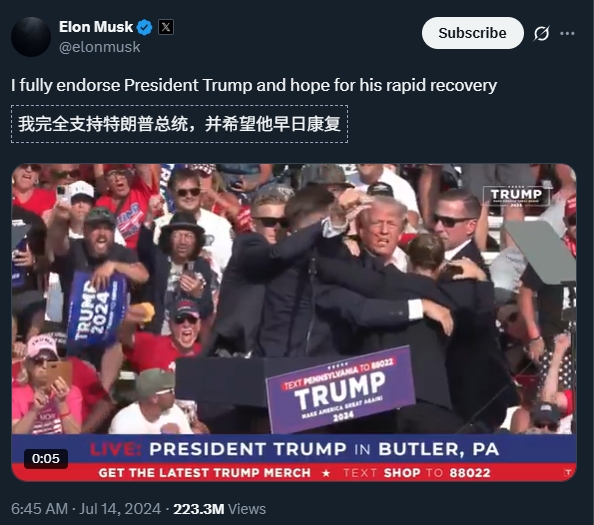The width and height of the screenshot is (594, 525).
Task: Click the X affiliation badge icon
Action: 166,27
